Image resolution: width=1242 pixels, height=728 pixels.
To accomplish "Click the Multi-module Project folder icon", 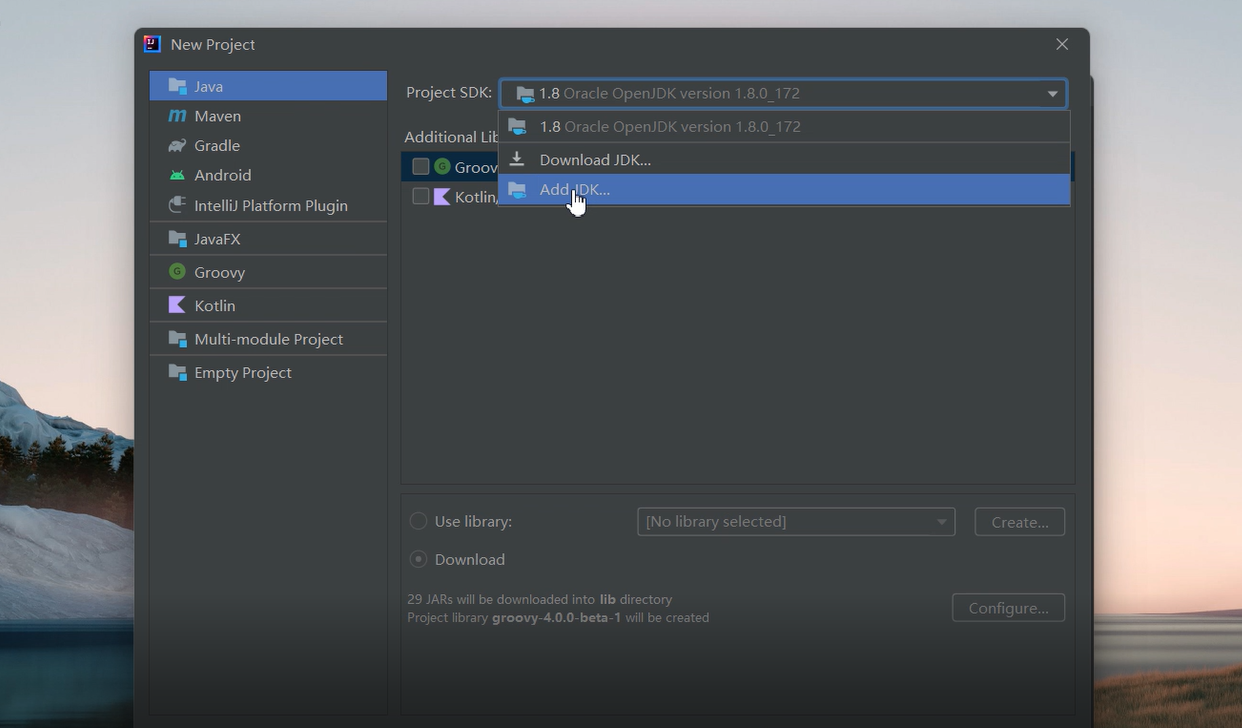I will 178,339.
